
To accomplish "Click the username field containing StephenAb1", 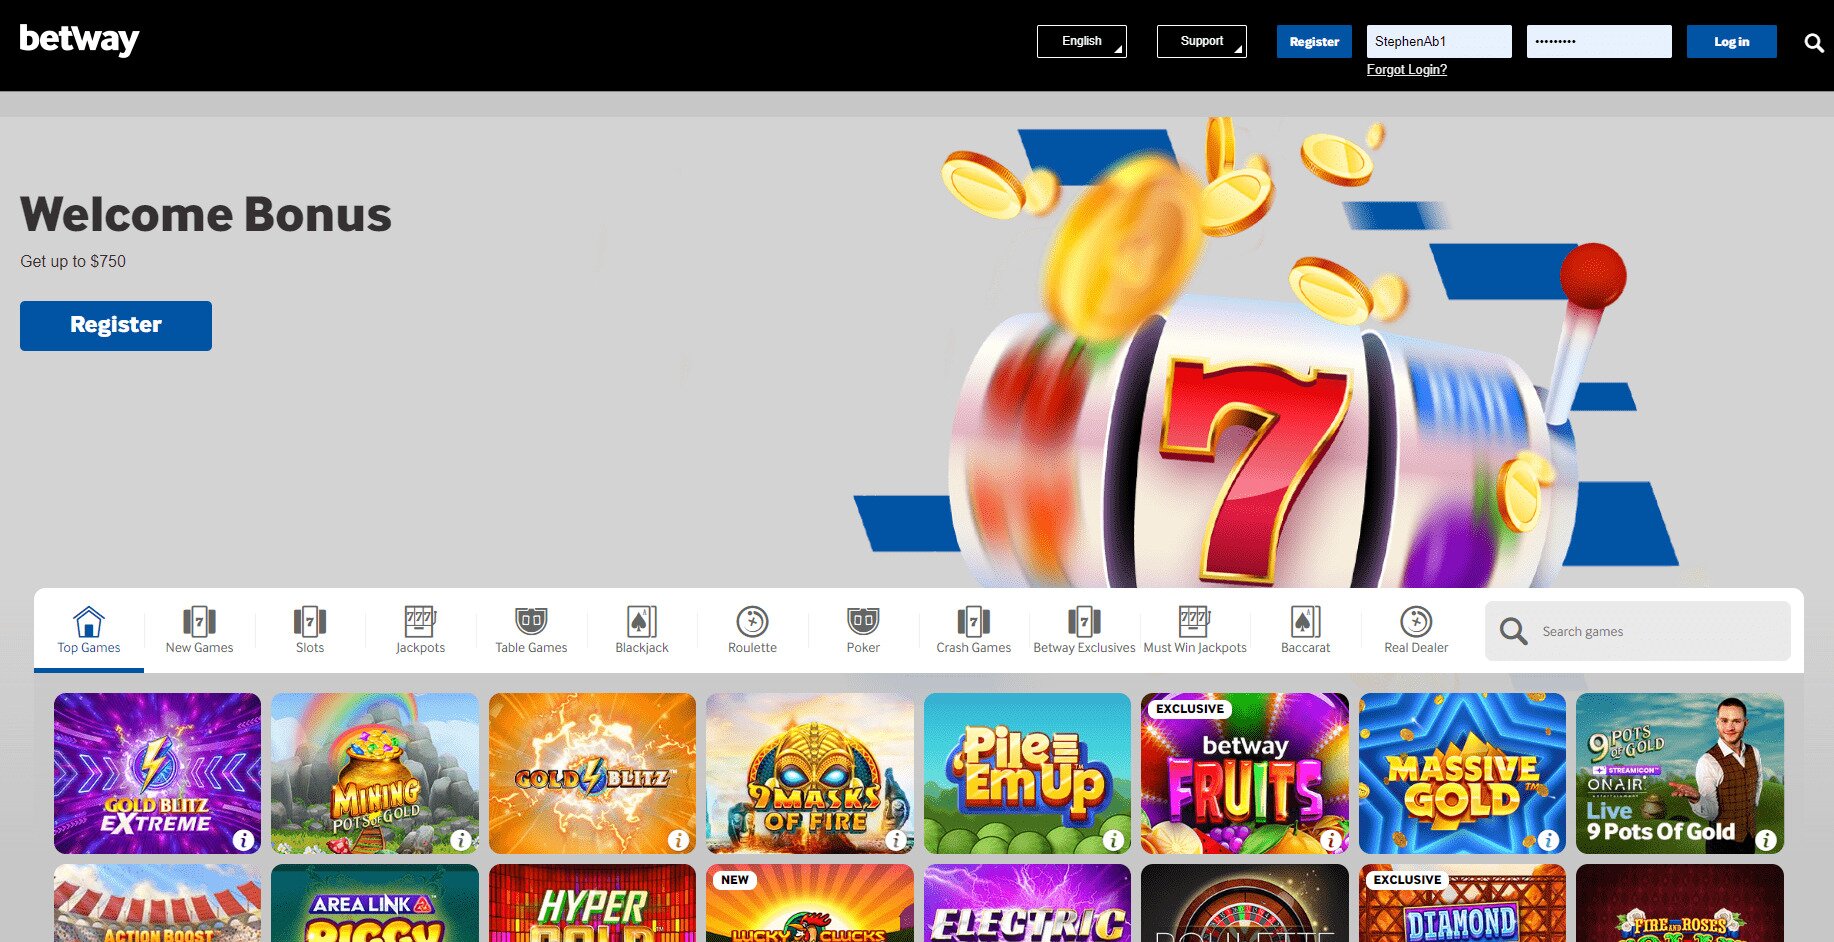I will tap(1438, 42).
